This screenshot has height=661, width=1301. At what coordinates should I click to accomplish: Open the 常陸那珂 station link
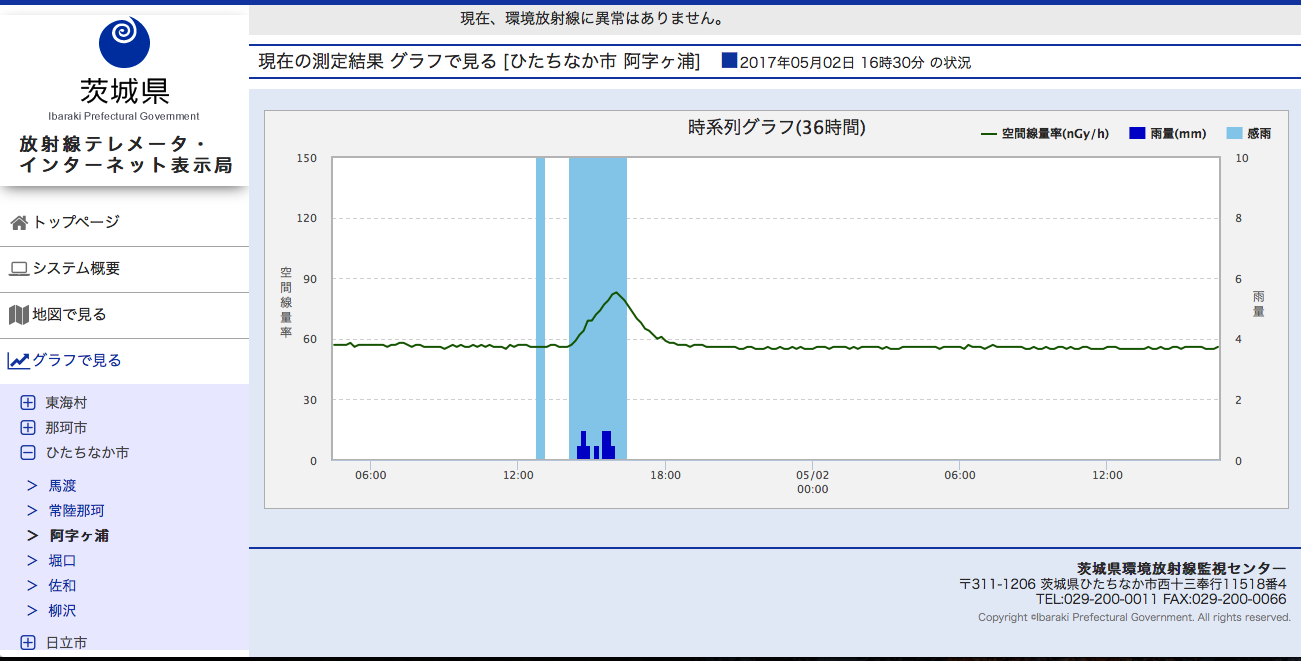tap(76, 511)
